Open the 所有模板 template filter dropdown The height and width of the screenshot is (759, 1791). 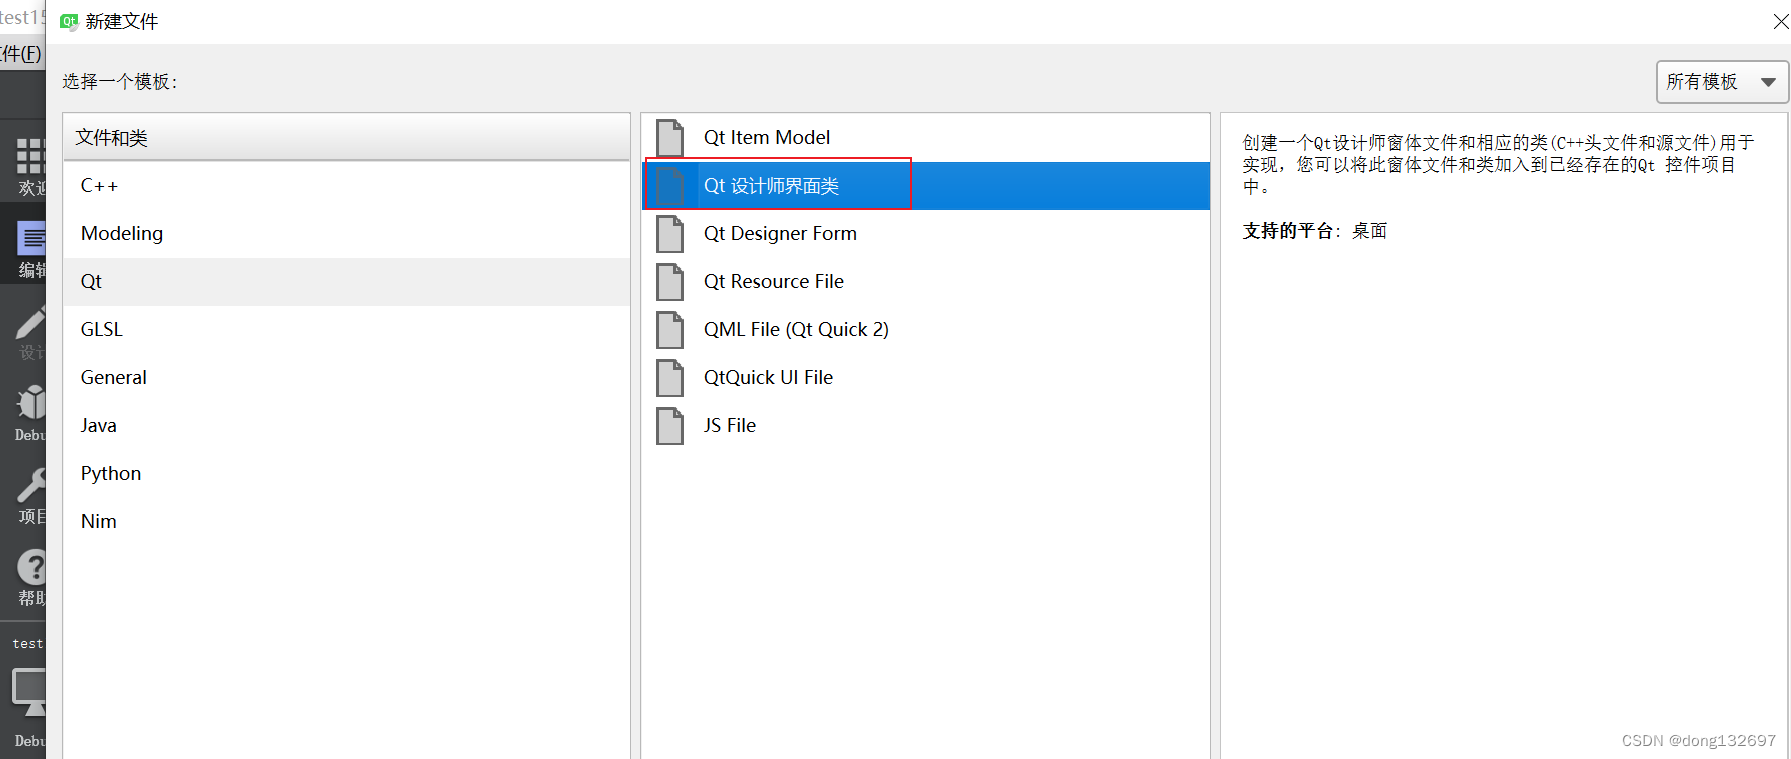click(1722, 82)
